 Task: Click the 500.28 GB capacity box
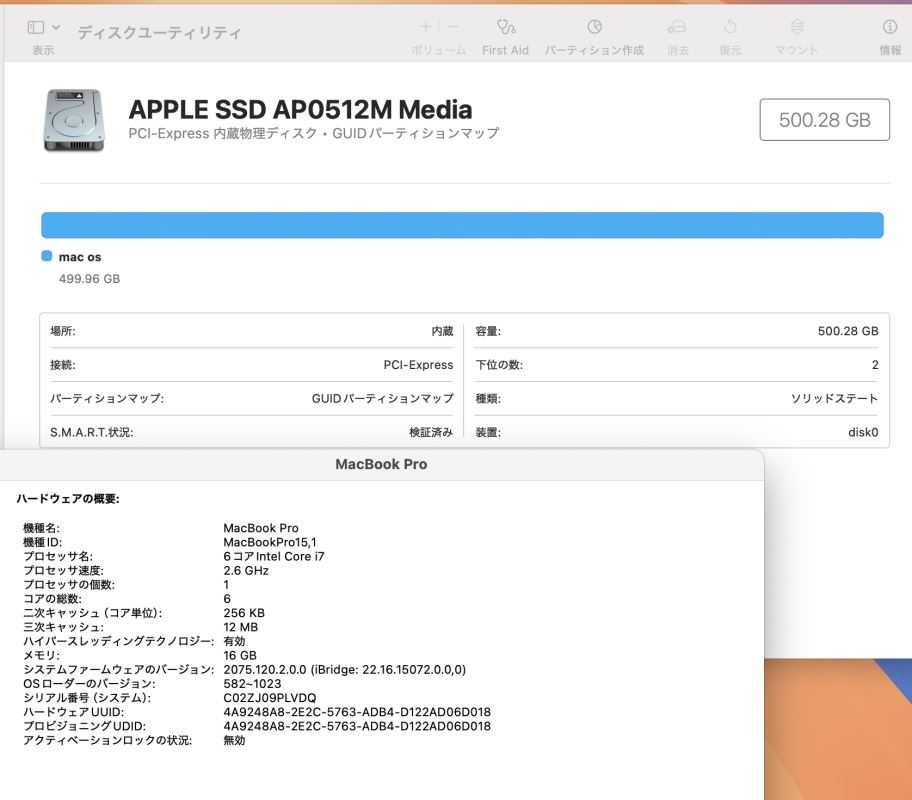point(824,120)
